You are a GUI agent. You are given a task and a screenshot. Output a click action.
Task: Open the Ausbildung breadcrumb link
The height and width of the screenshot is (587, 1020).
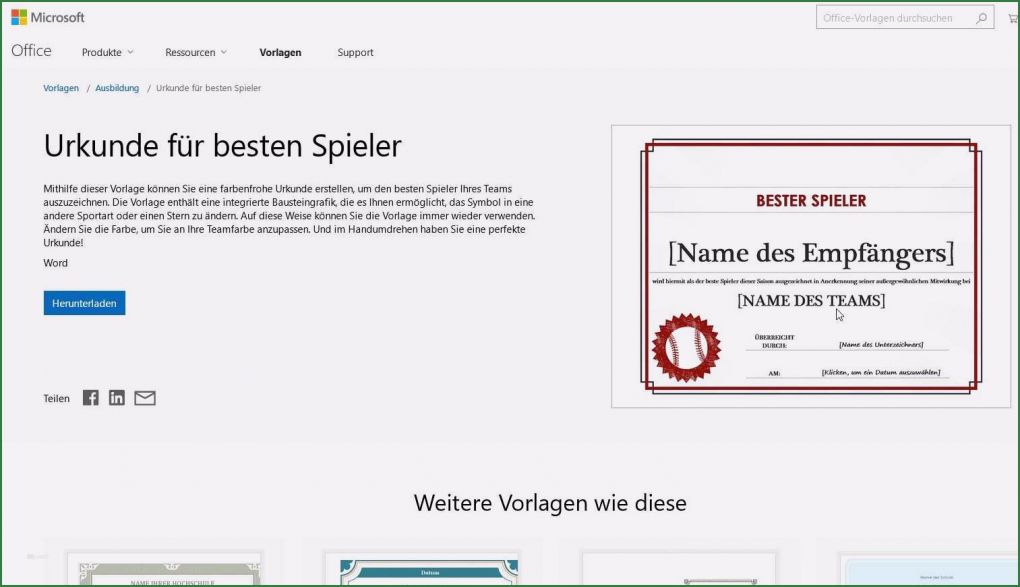117,88
